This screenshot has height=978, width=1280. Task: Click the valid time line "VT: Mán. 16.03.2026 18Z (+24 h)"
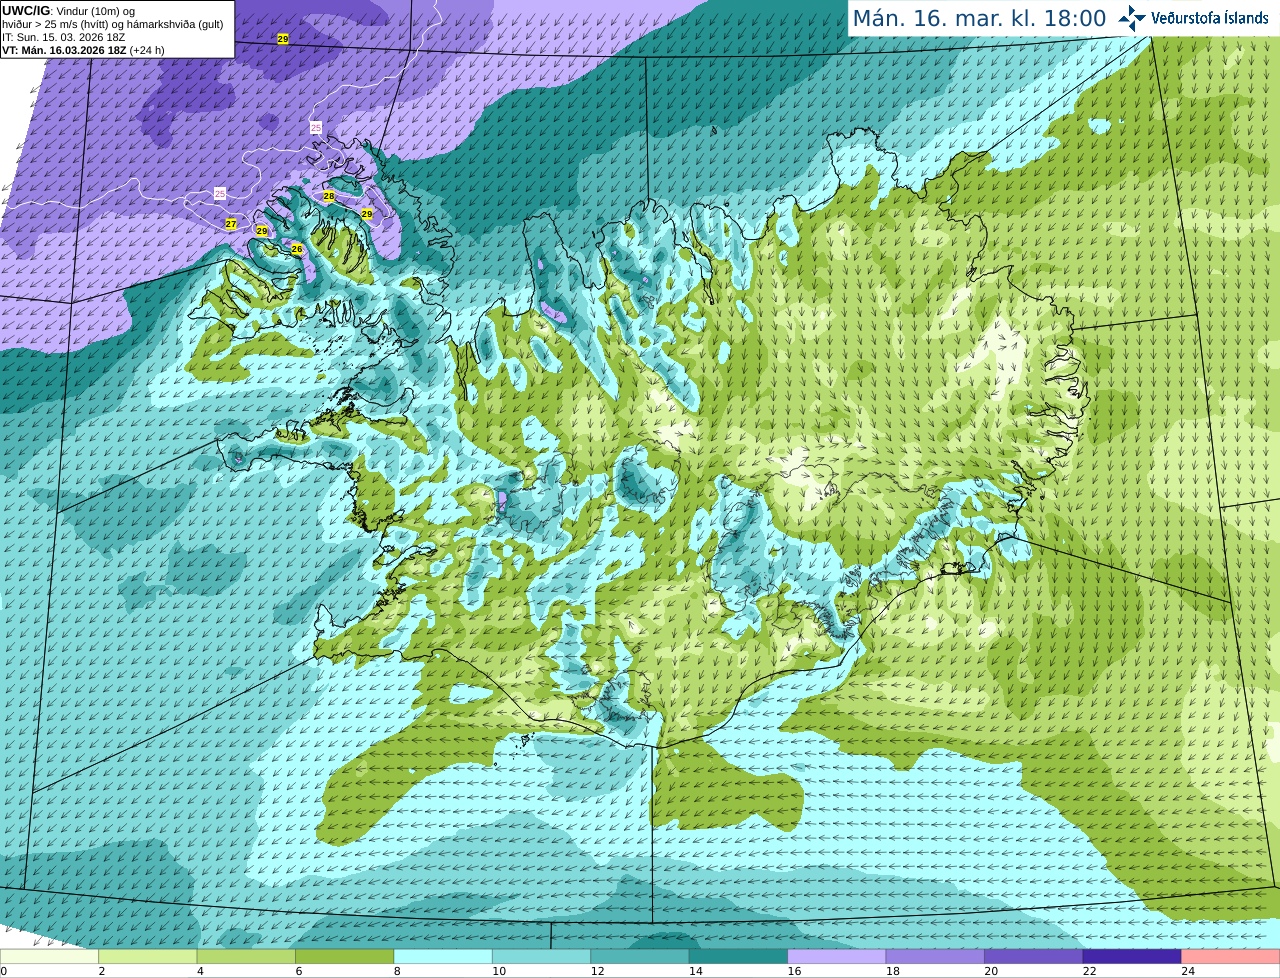point(83,50)
